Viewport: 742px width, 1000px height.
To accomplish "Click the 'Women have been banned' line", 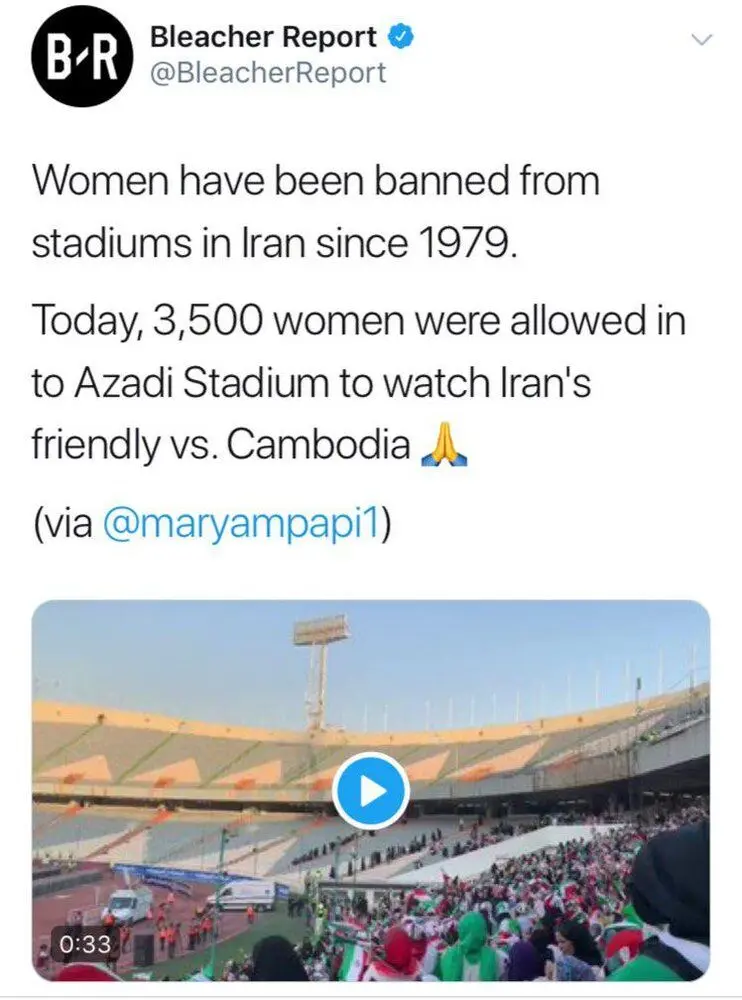I will (x=316, y=180).
